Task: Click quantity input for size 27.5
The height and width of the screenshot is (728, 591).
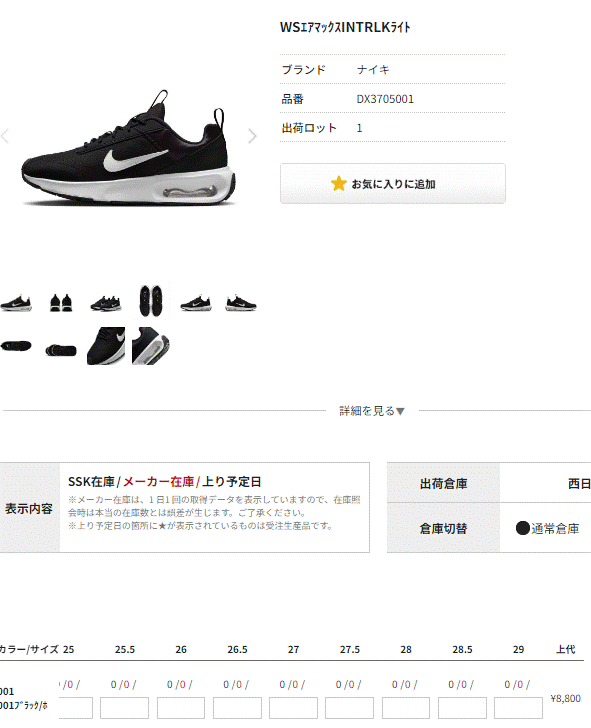Action: [349, 708]
